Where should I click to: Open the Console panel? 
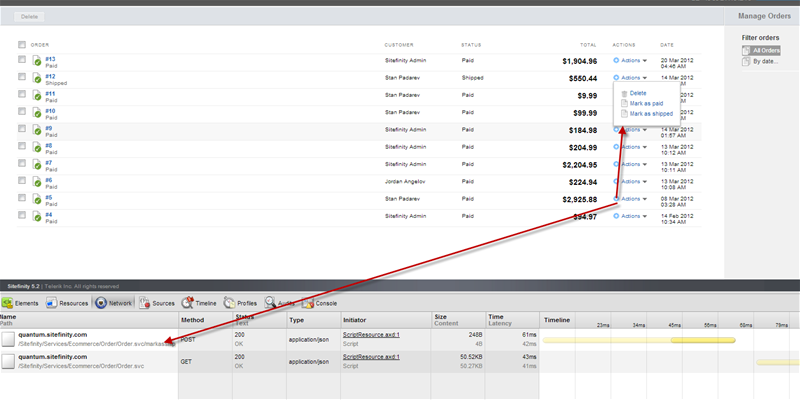[x=320, y=301]
